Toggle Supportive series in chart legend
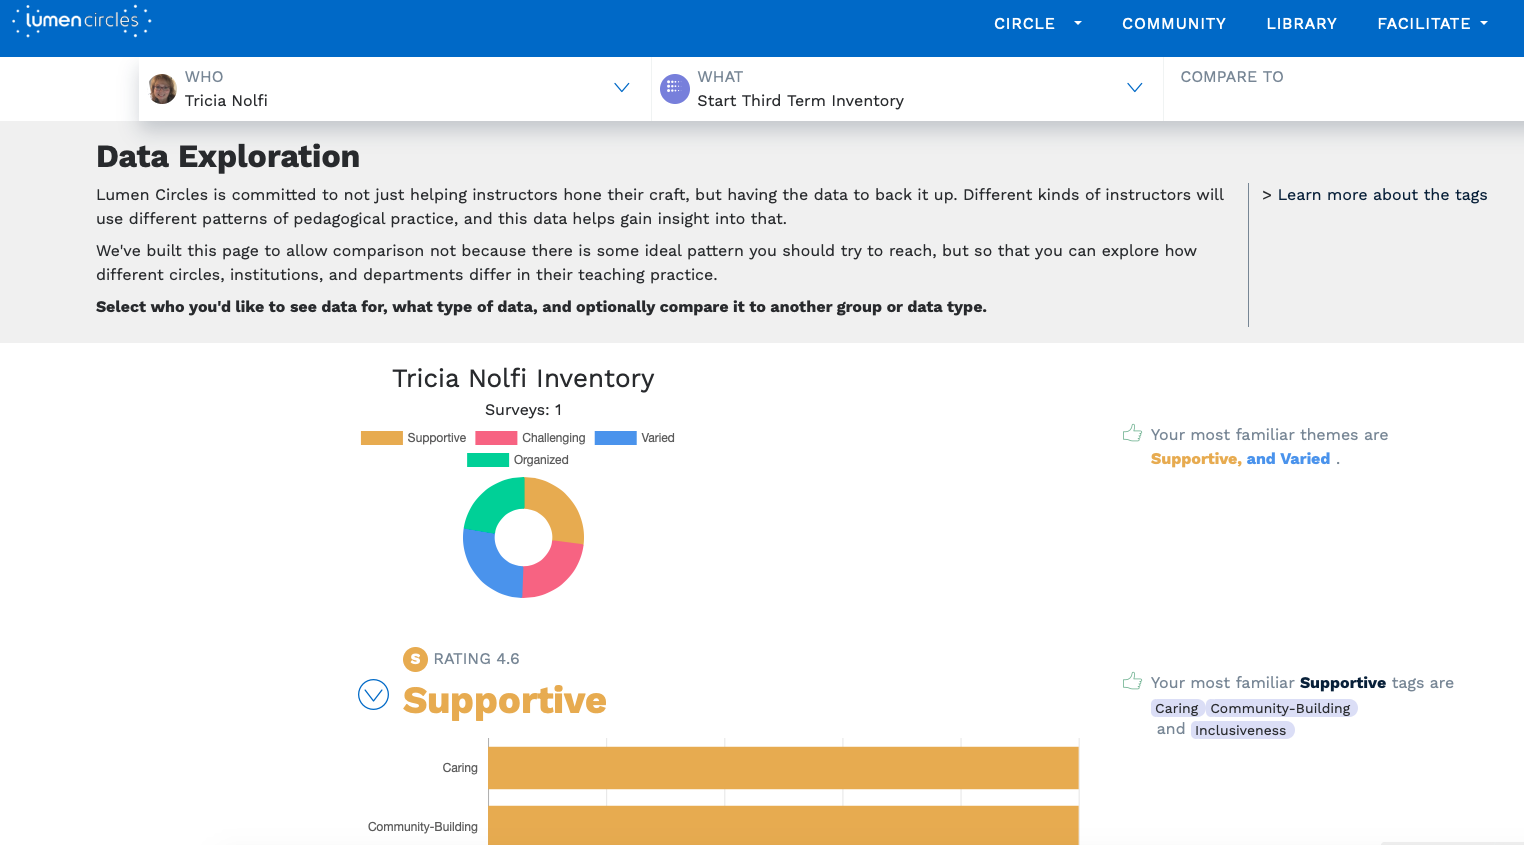This screenshot has height=845, width=1524. pyautogui.click(x=414, y=438)
